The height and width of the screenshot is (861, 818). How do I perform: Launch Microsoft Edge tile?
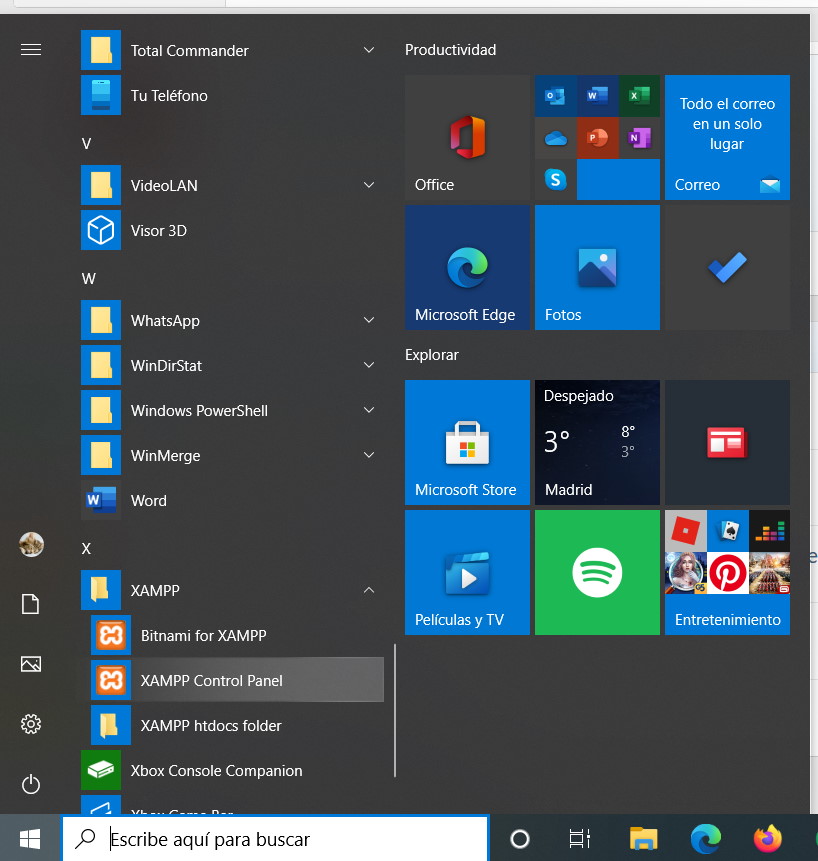tap(467, 267)
